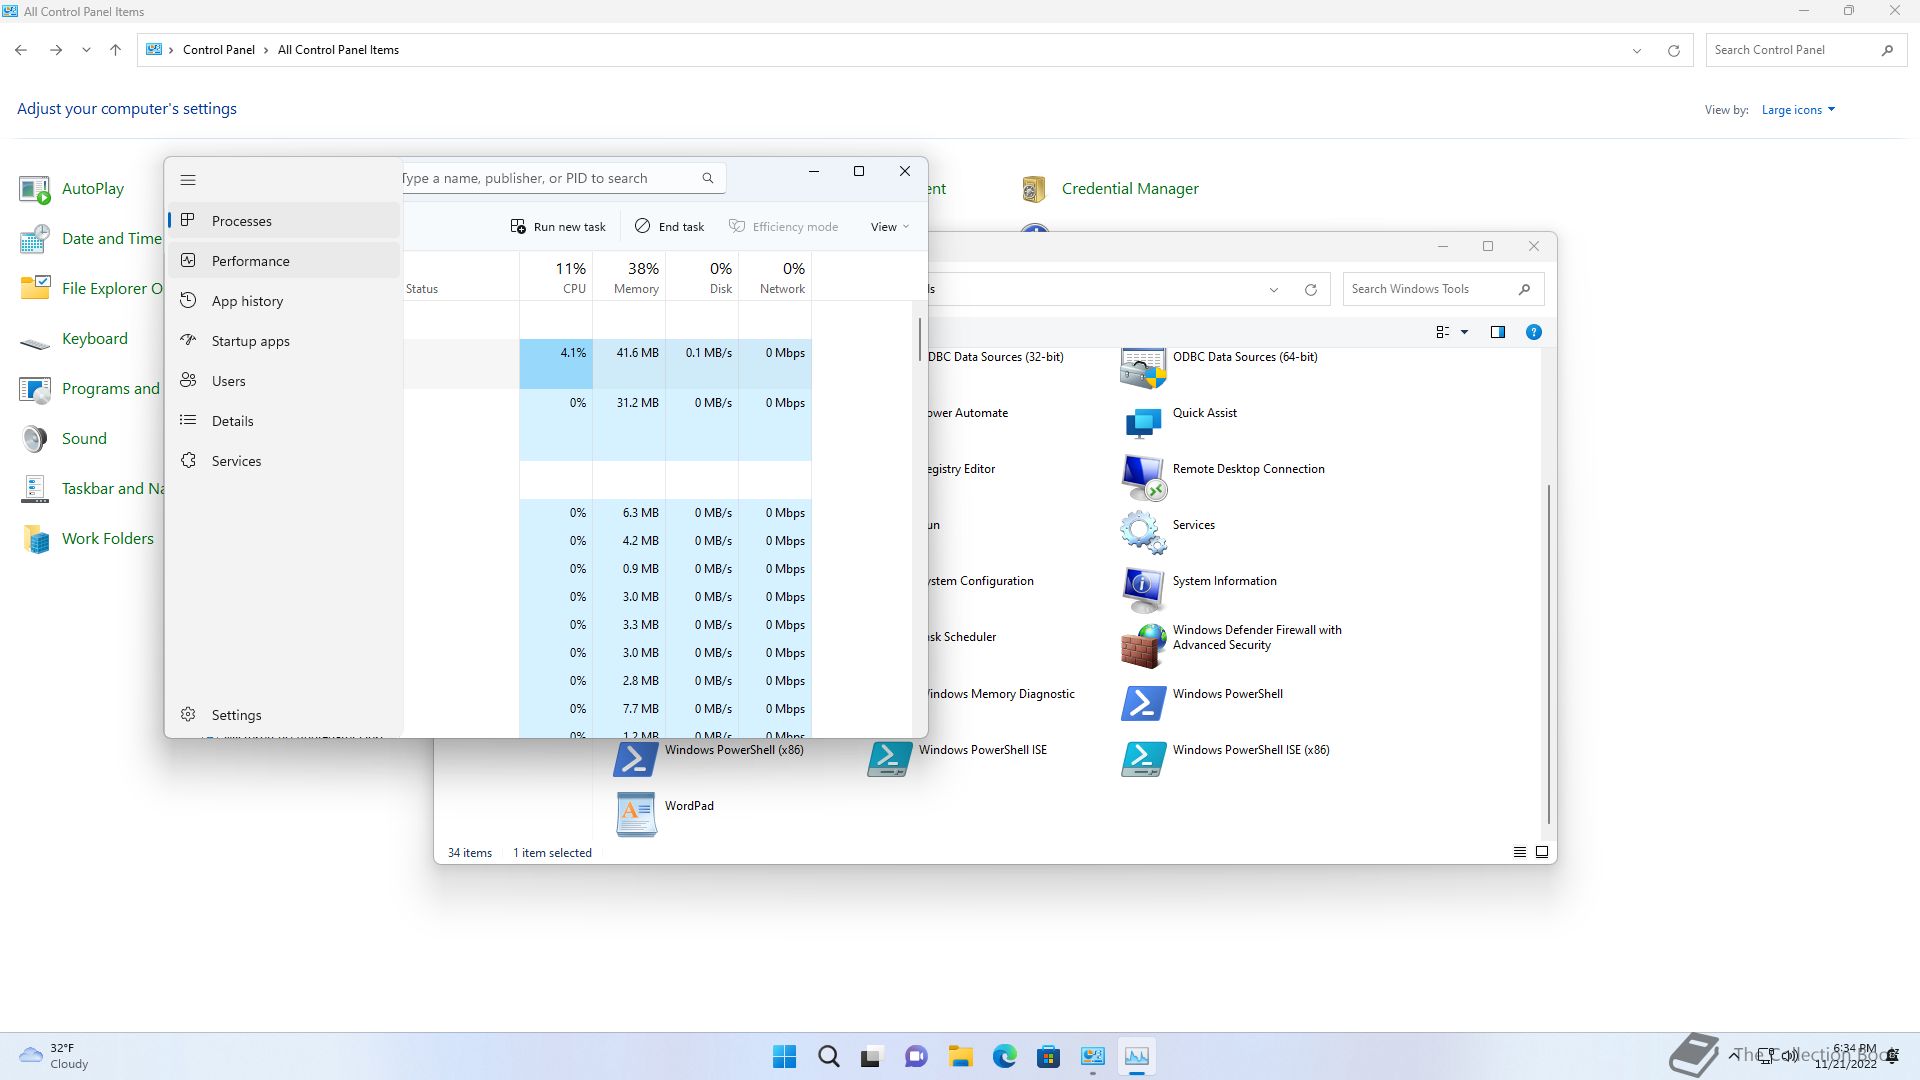
Task: Refresh the Windows Tools address bar
Action: coord(1310,290)
